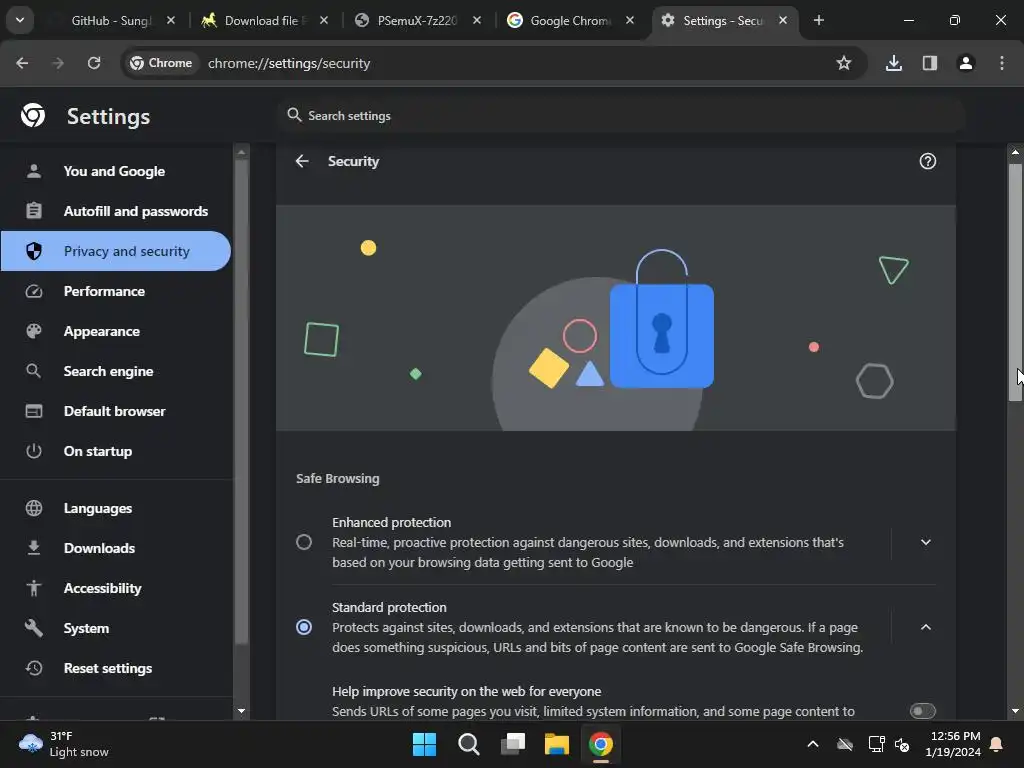The height and width of the screenshot is (768, 1024).
Task: Open Task View on taskbar
Action: click(x=513, y=744)
